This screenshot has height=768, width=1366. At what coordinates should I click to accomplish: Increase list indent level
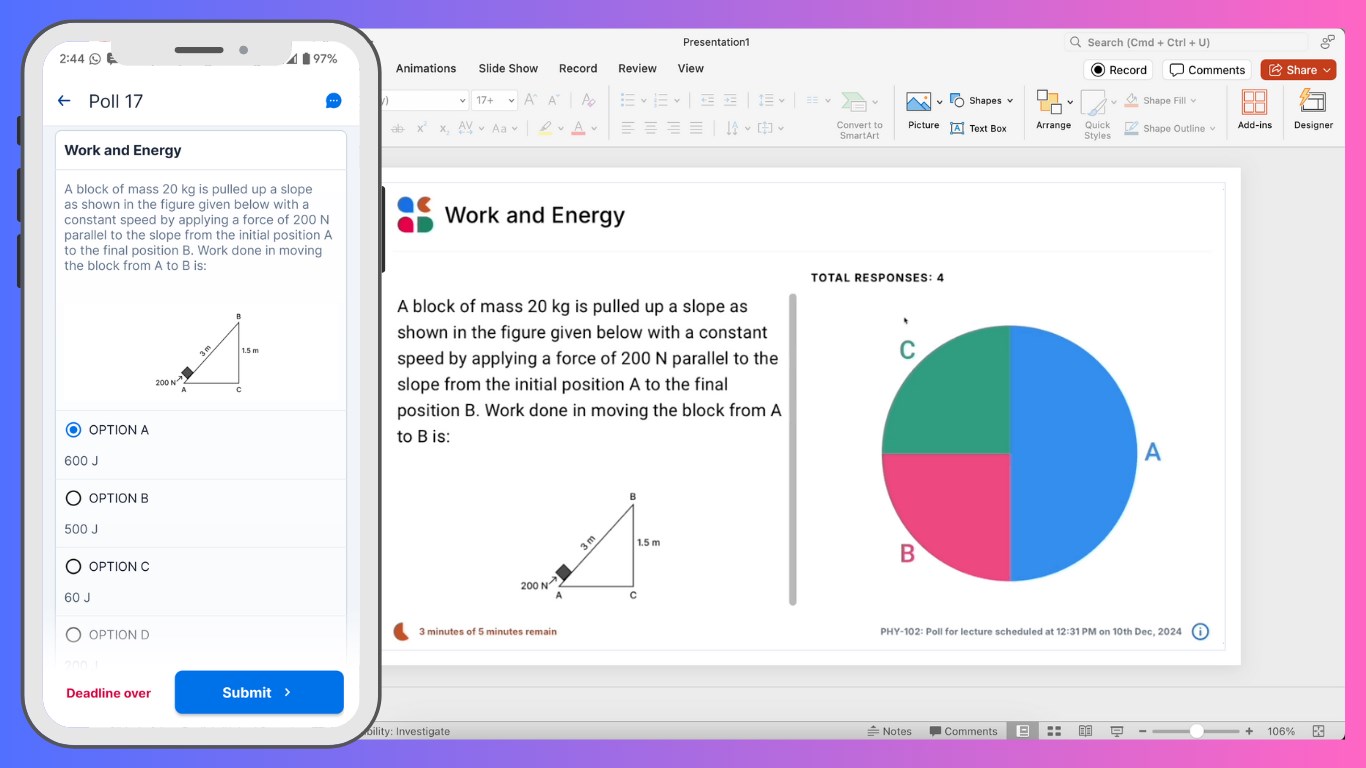[730, 100]
